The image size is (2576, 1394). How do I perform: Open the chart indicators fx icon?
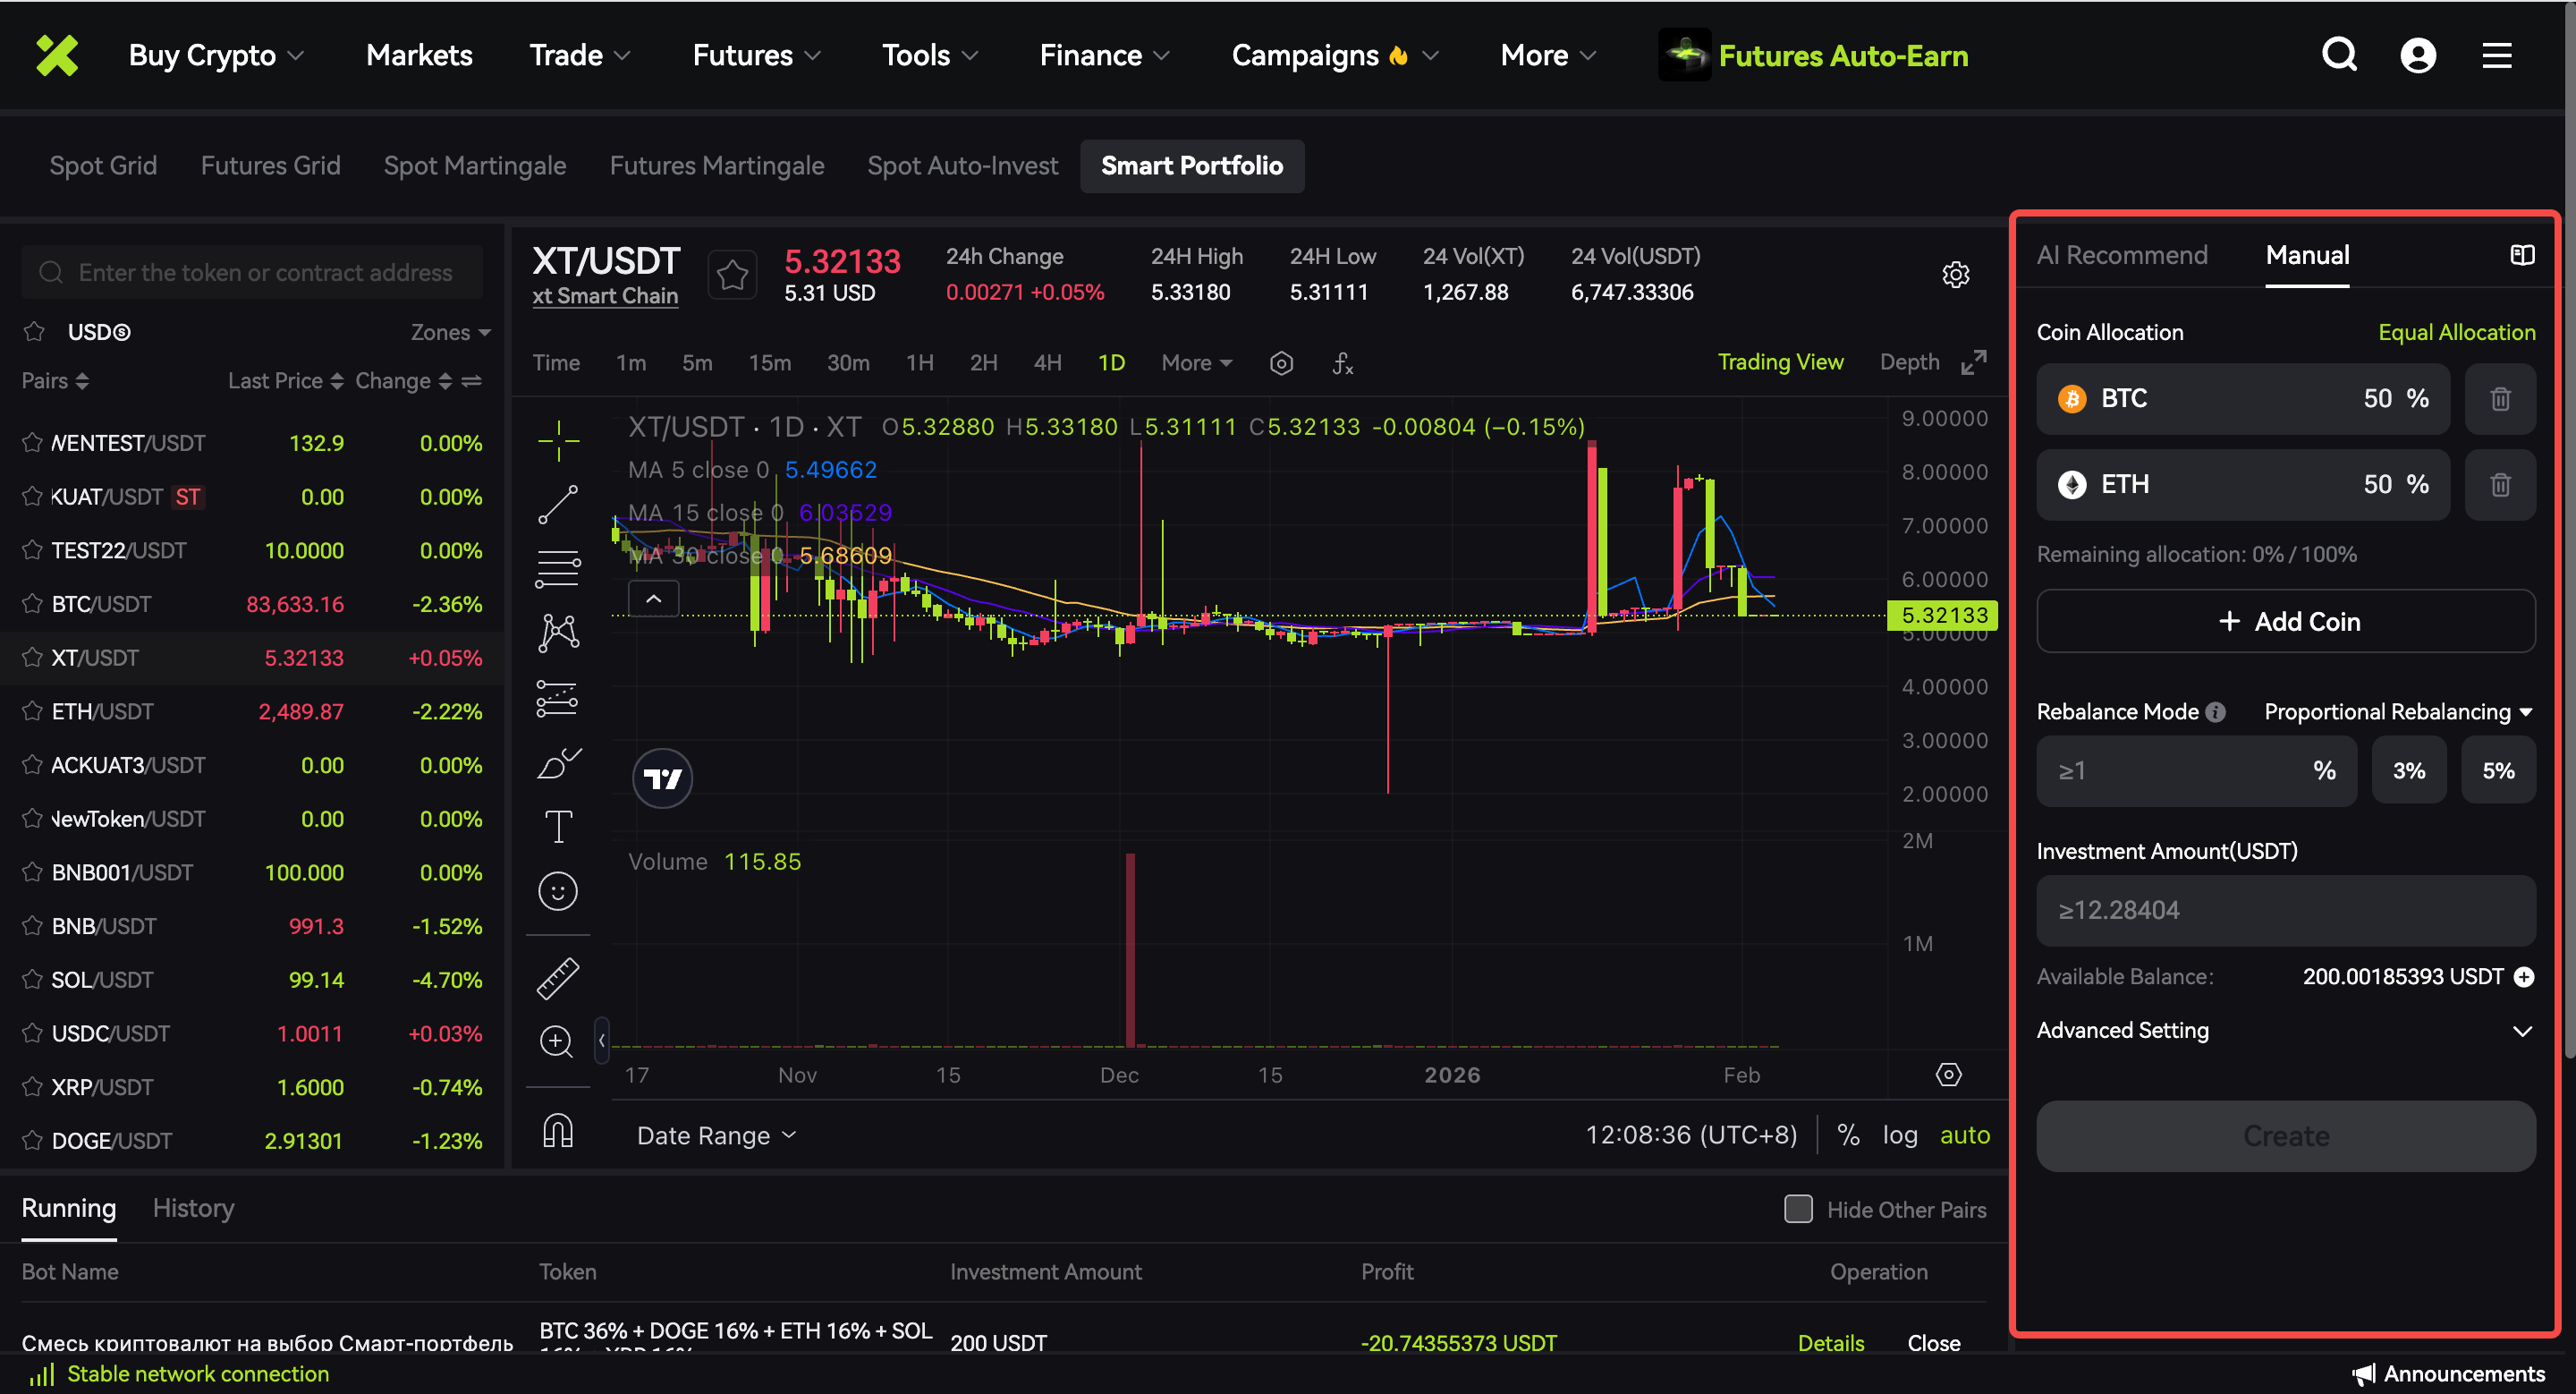coord(1343,363)
